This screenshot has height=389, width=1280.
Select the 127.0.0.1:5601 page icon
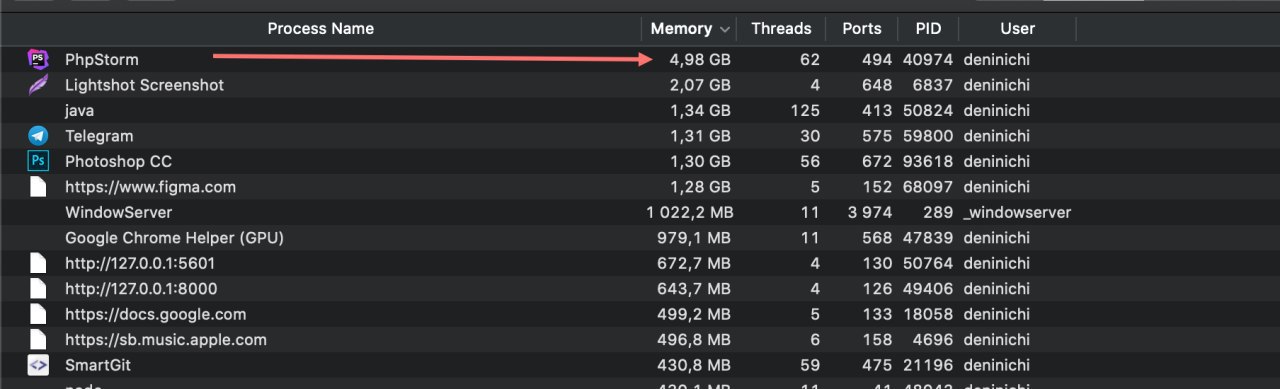(x=38, y=263)
